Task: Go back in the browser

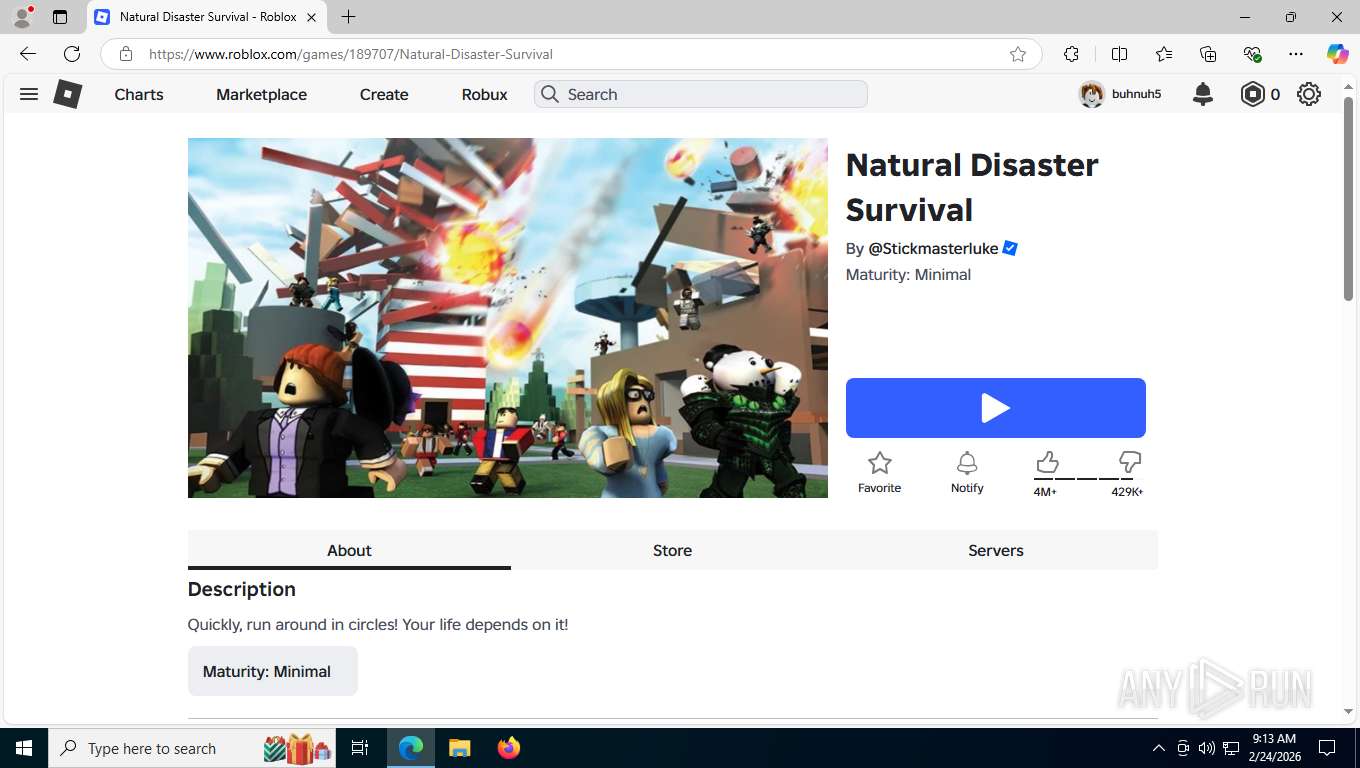Action: point(28,54)
